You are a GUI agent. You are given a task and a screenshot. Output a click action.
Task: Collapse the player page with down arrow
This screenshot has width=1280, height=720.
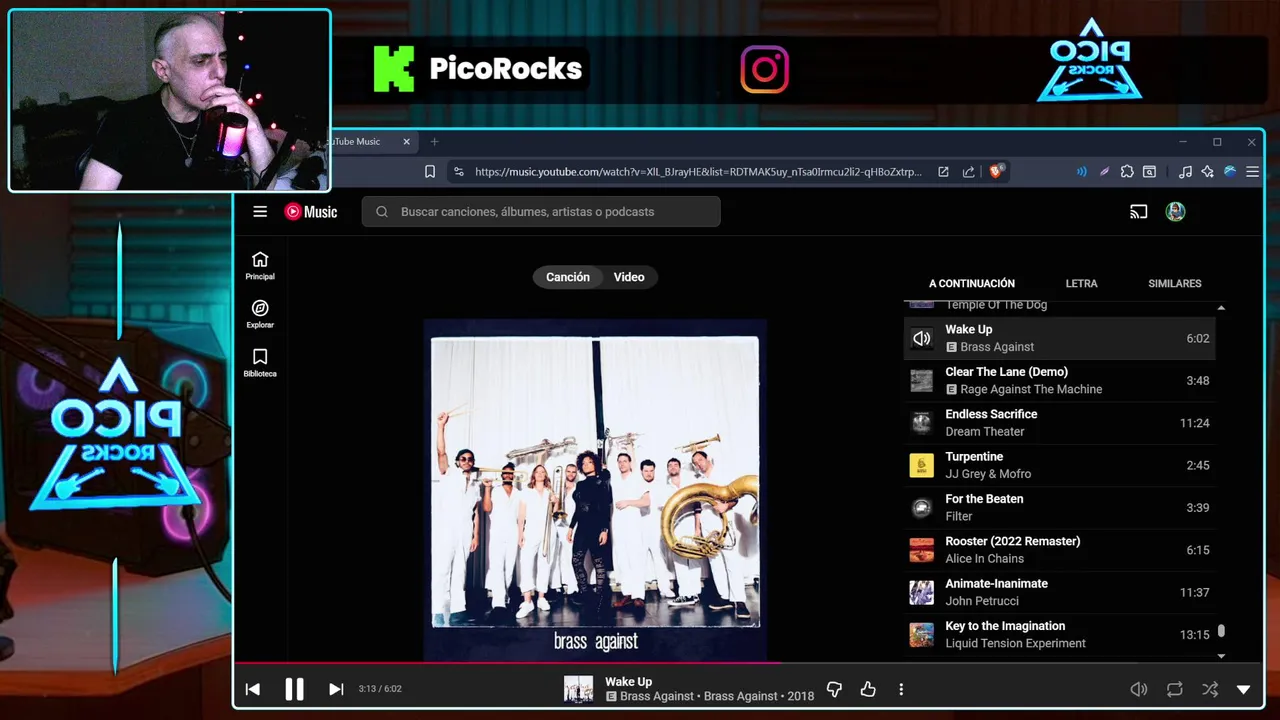1244,689
